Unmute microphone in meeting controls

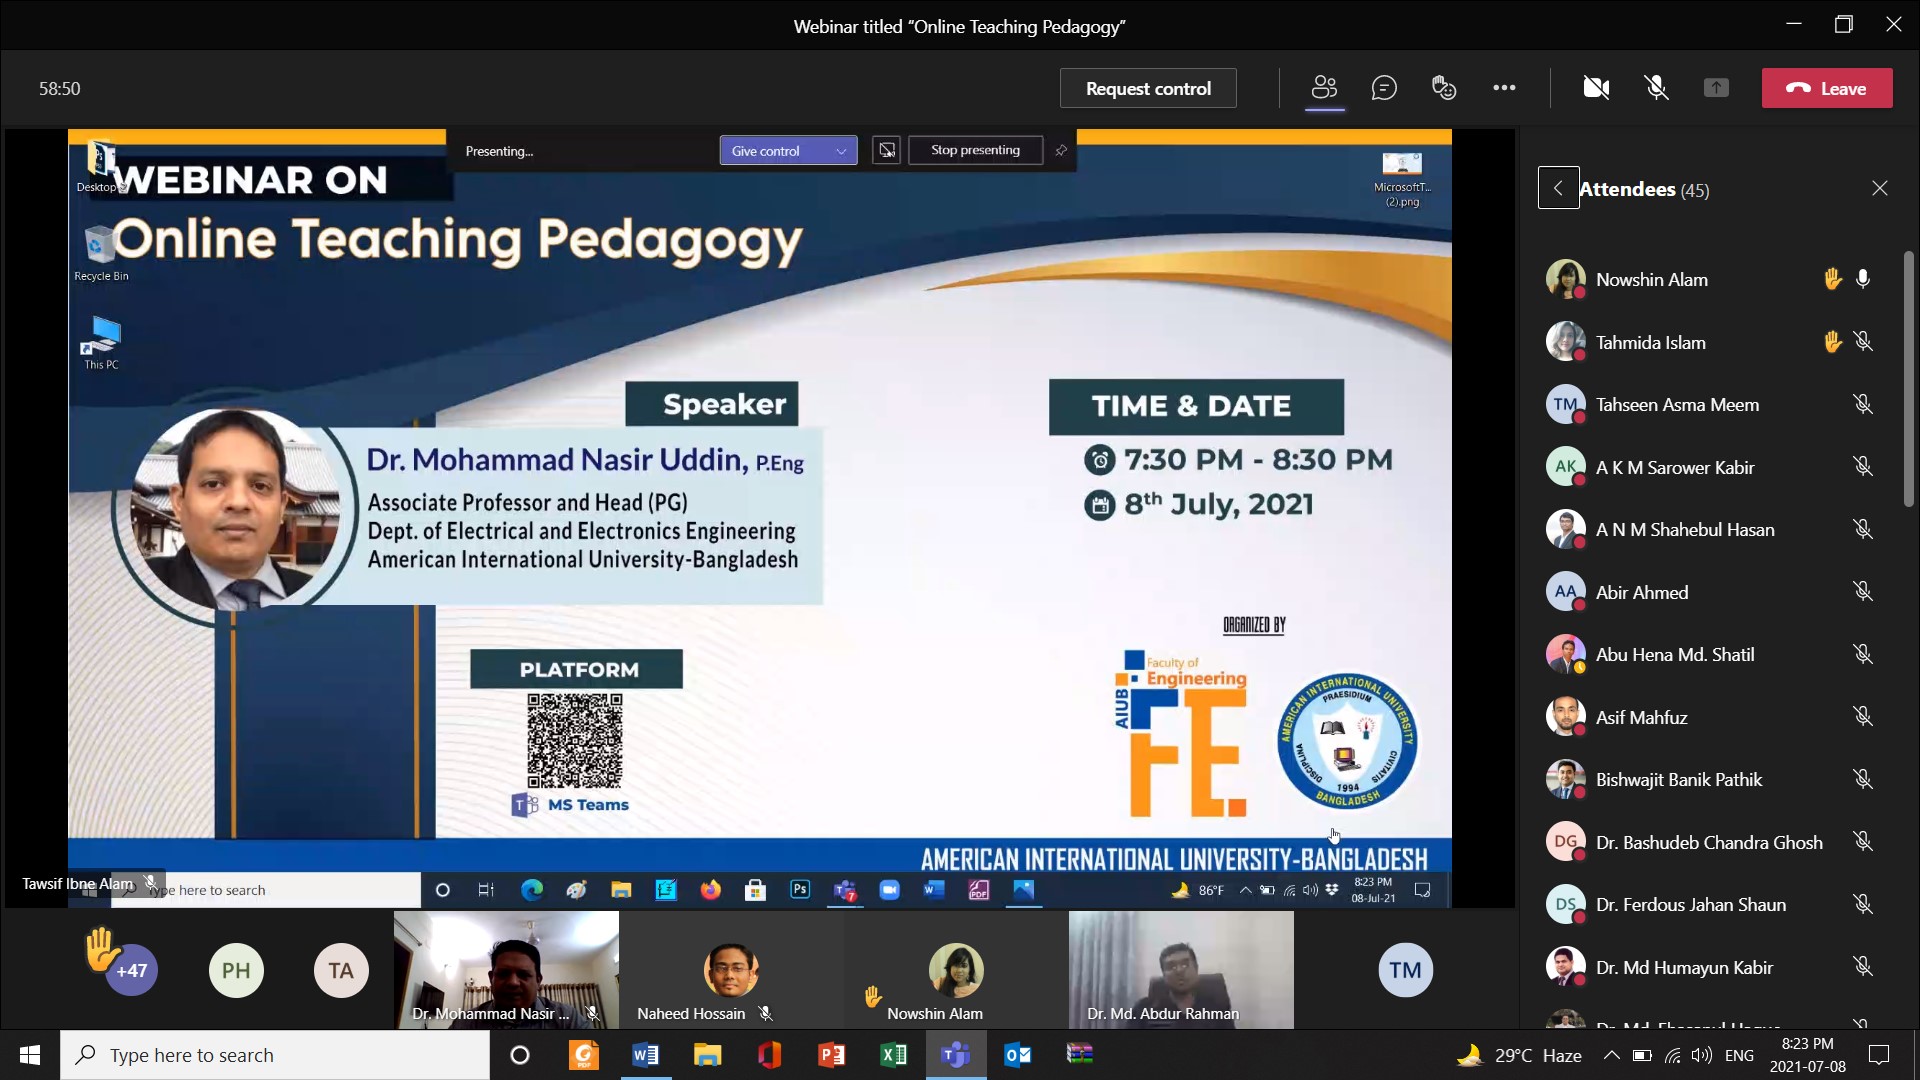coord(1657,88)
